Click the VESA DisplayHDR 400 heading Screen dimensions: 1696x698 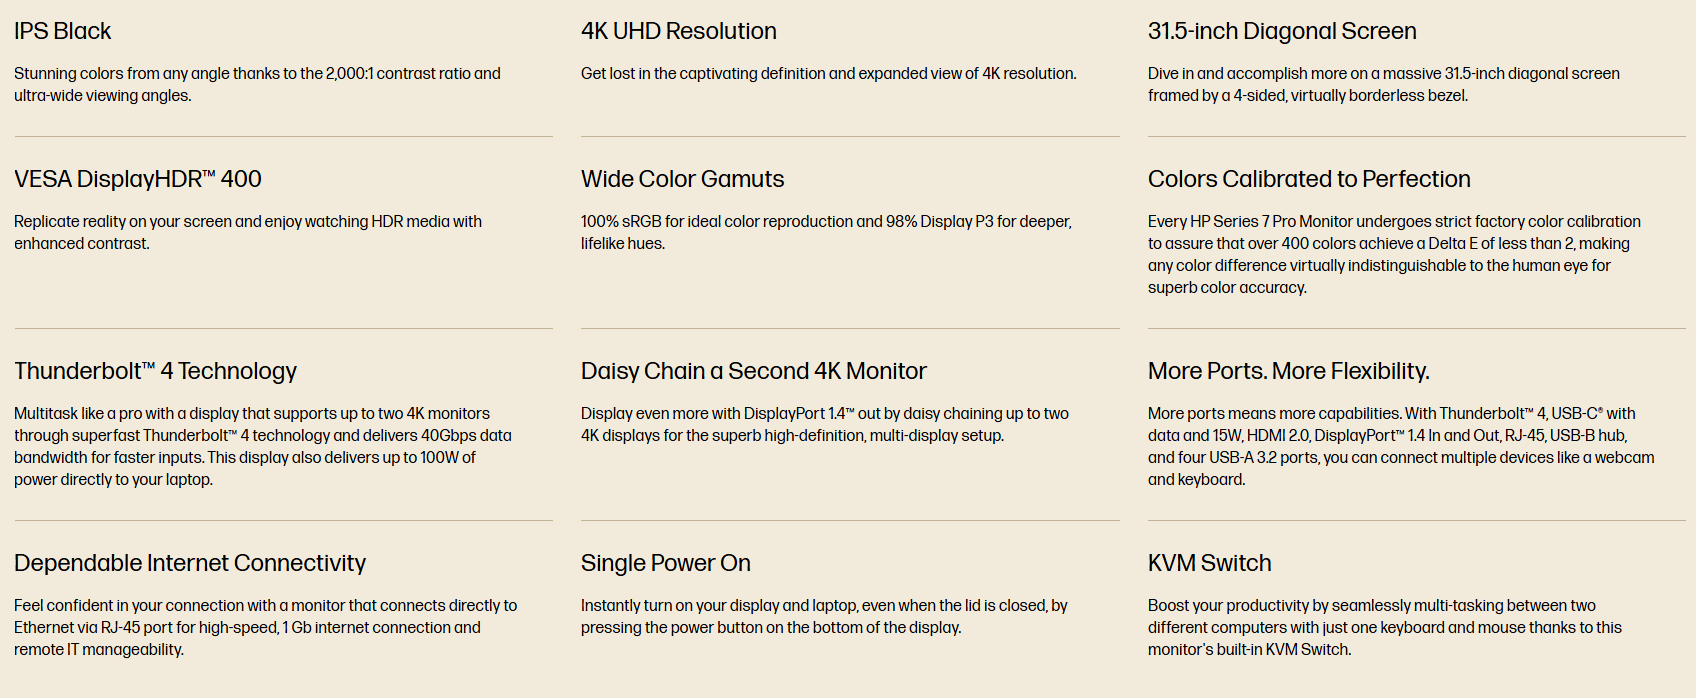coord(137,179)
